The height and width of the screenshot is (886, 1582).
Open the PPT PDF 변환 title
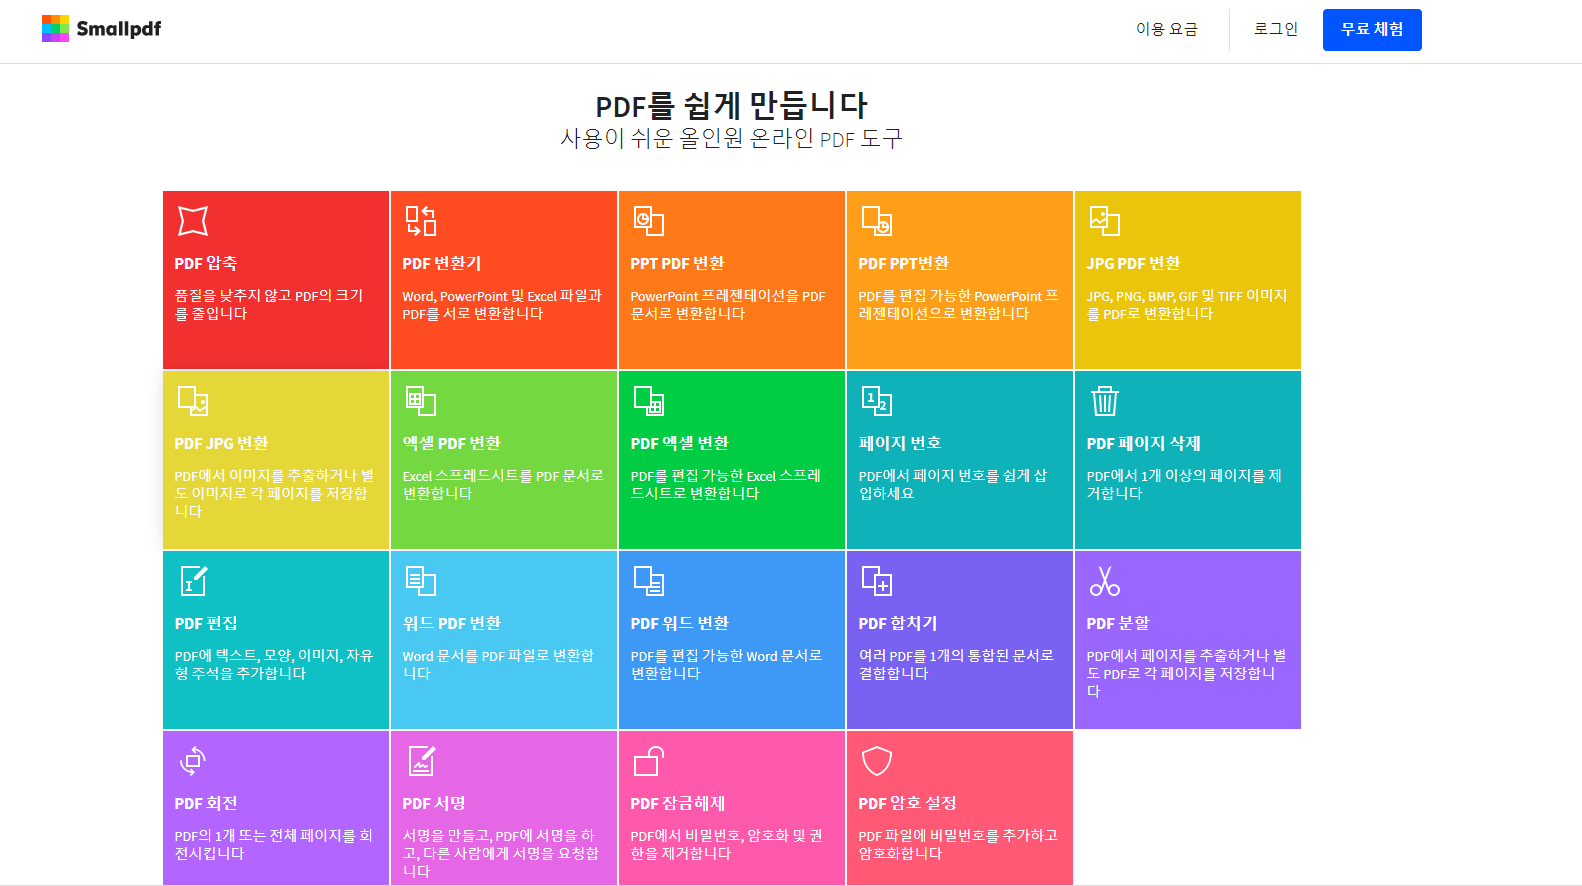click(x=677, y=263)
